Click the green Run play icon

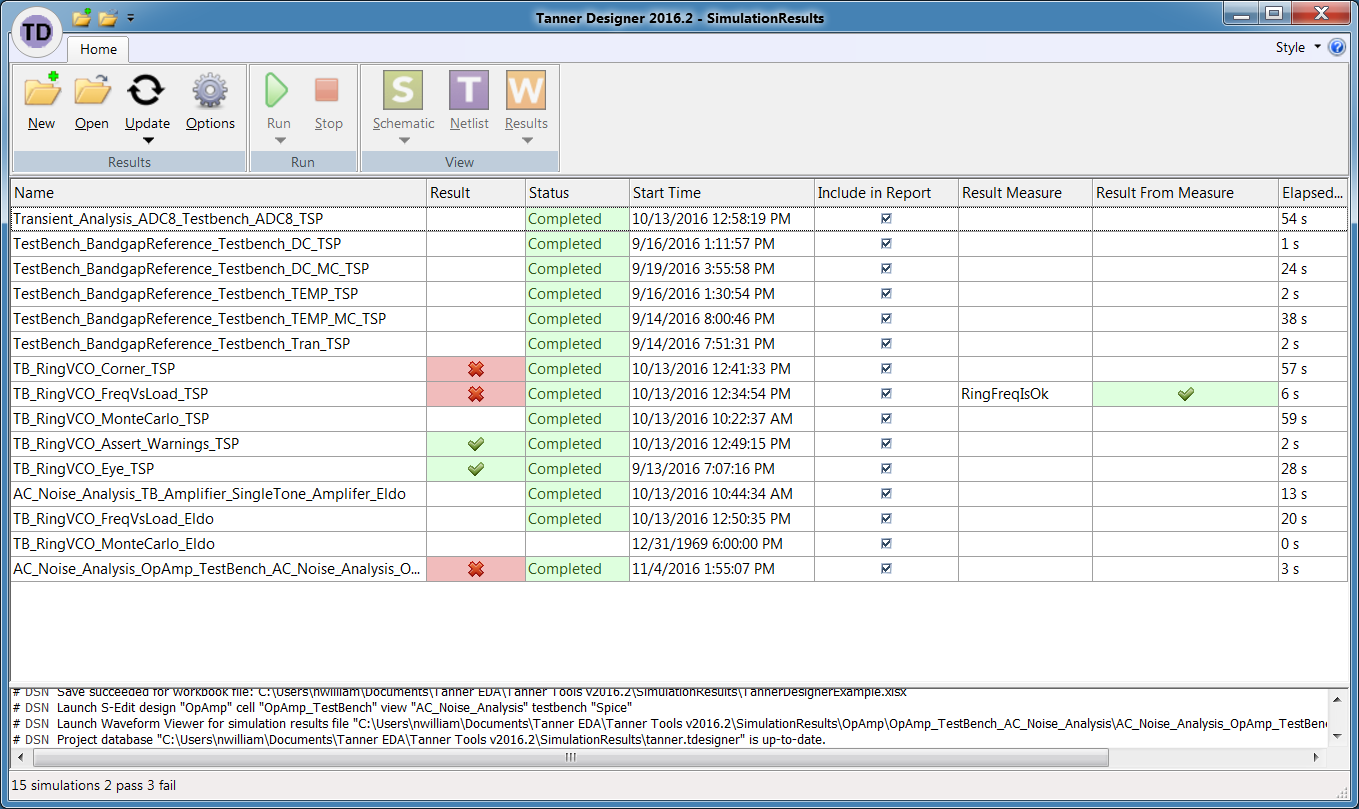(x=278, y=91)
